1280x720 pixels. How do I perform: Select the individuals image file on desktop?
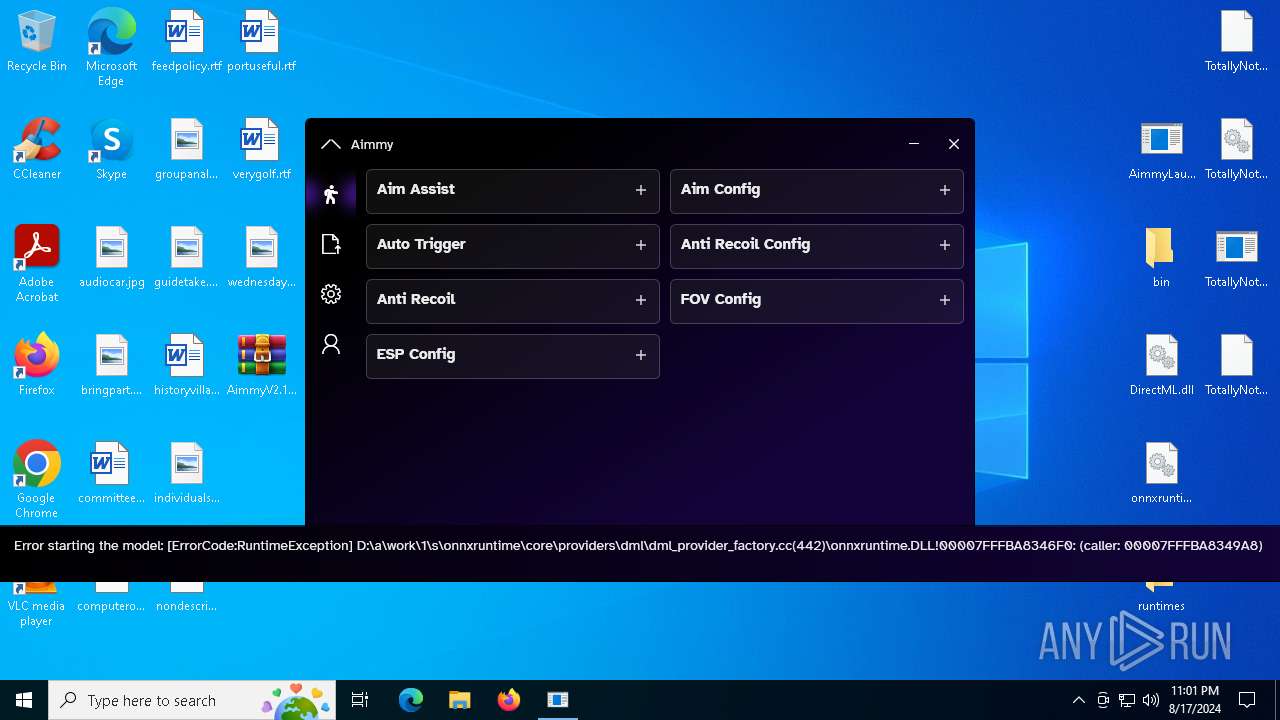[186, 474]
